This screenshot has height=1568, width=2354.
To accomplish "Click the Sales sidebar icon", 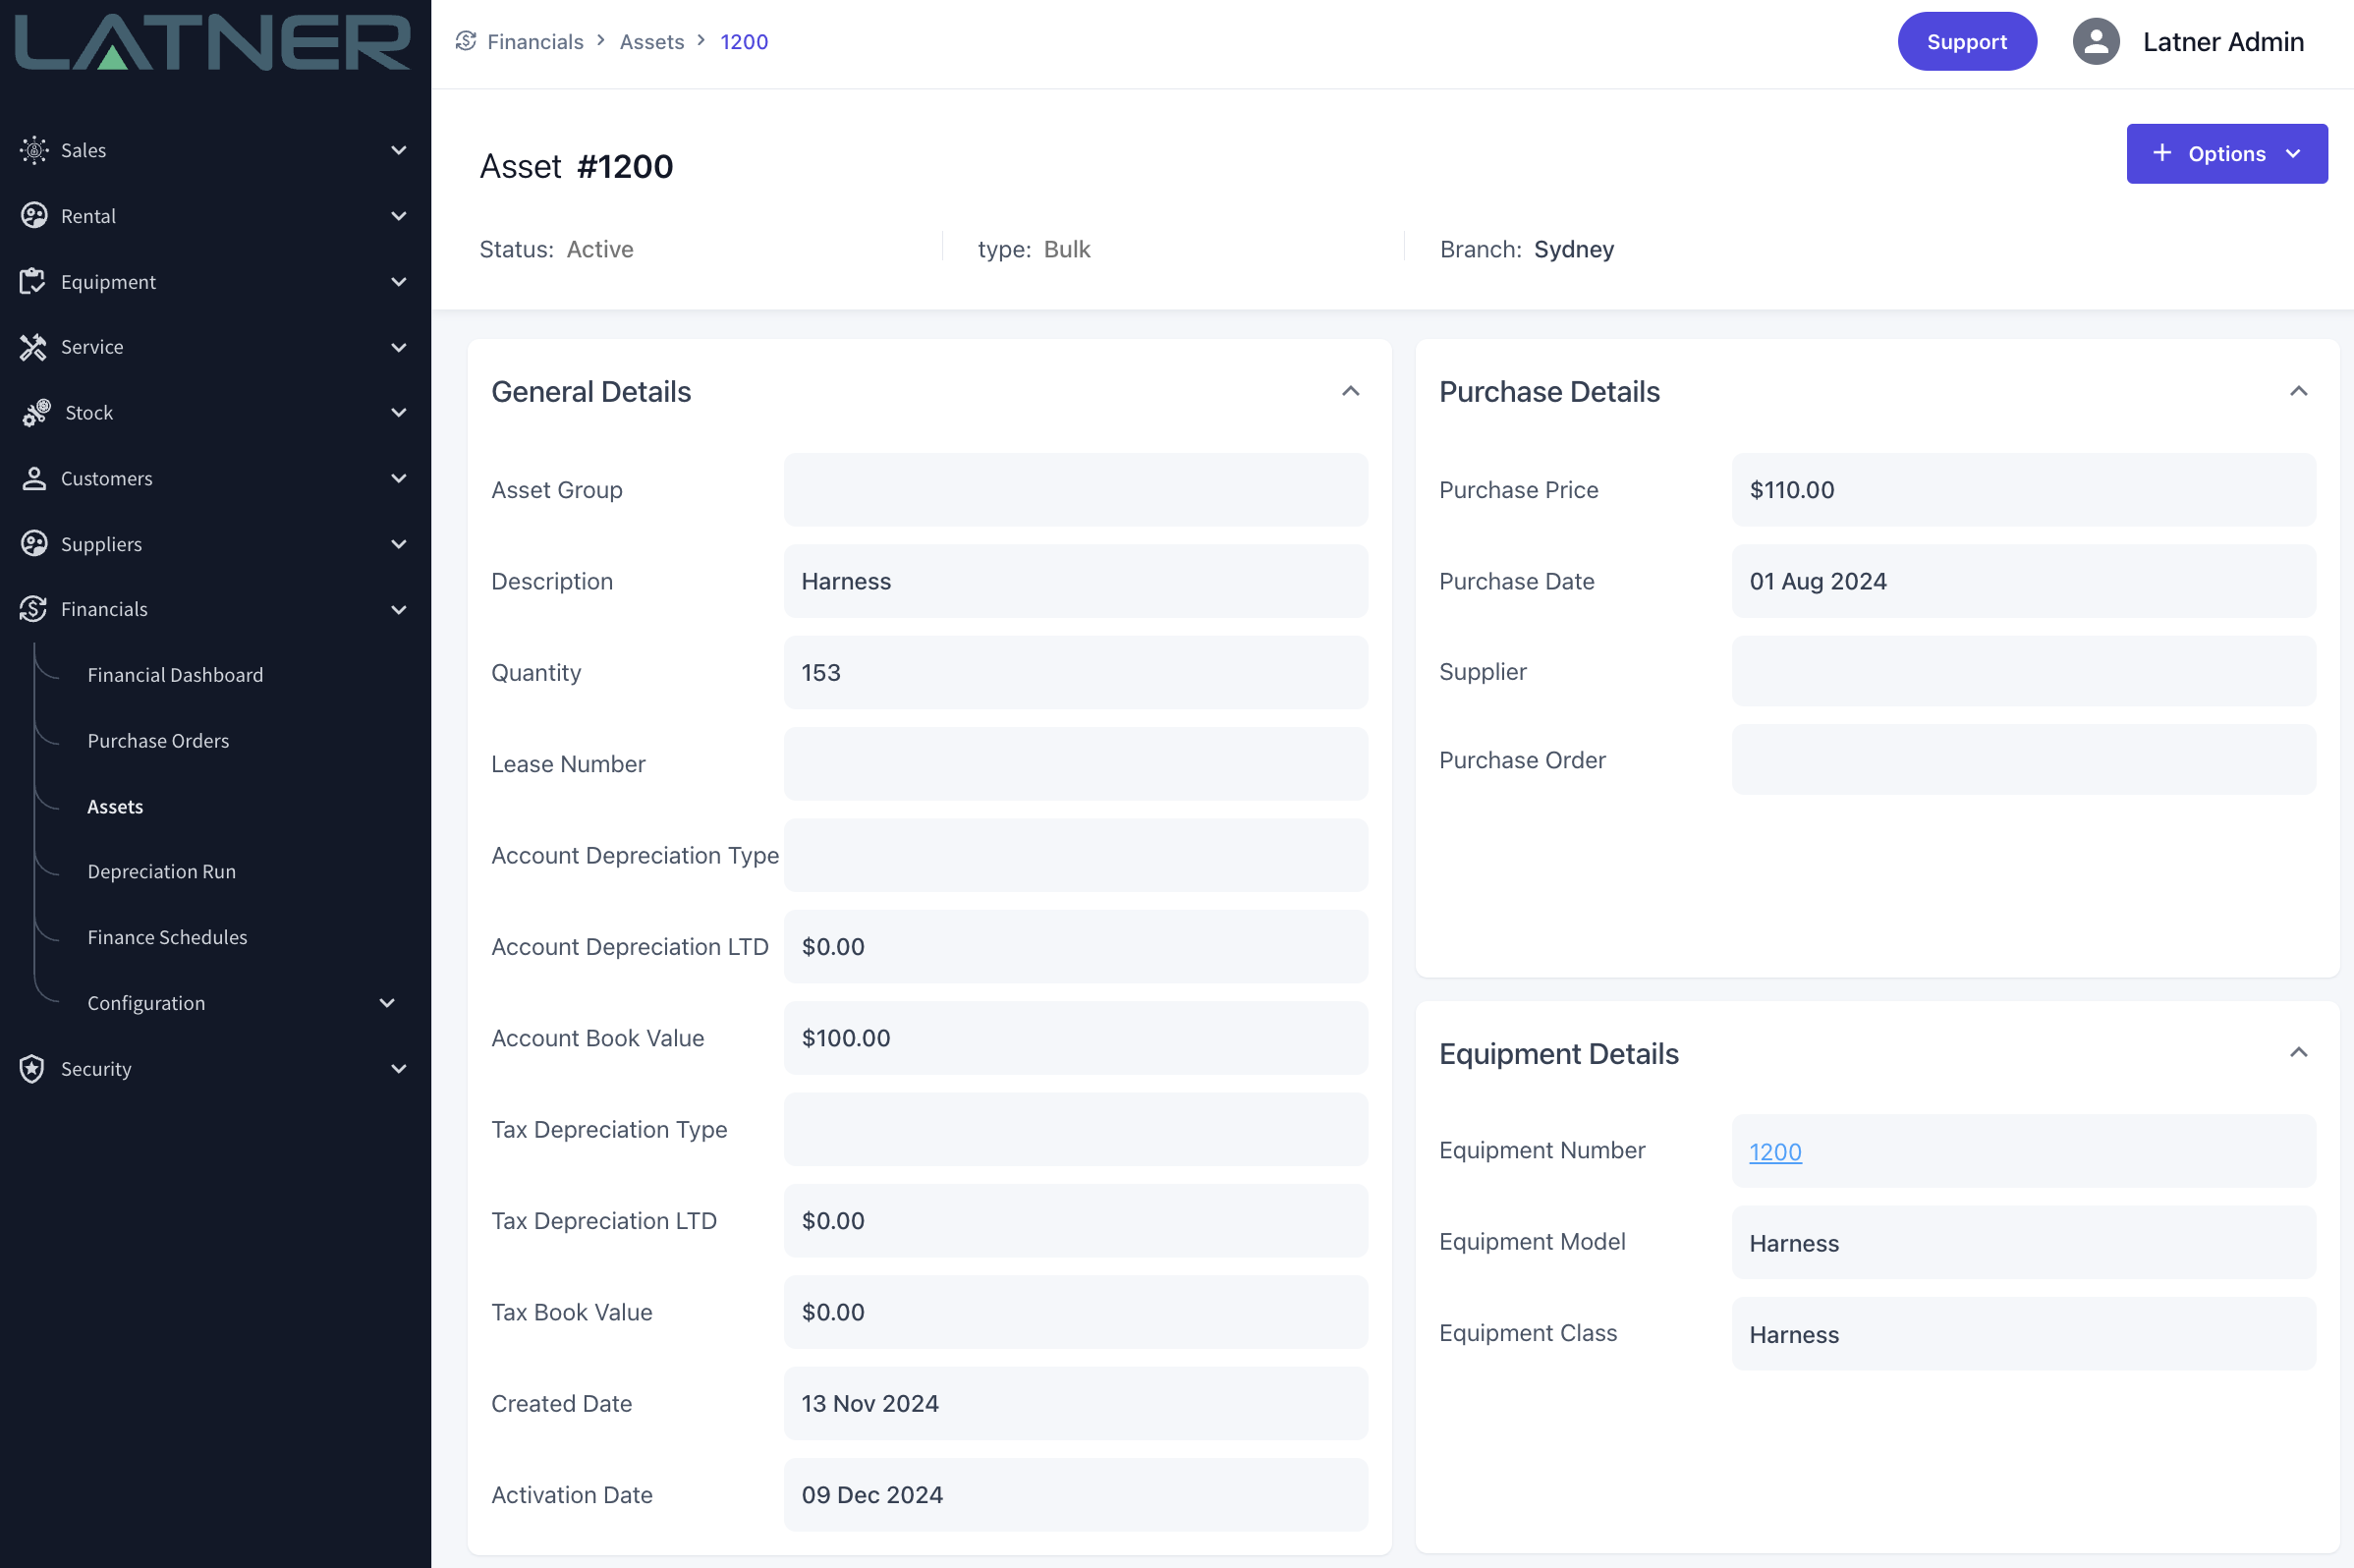I will (34, 150).
